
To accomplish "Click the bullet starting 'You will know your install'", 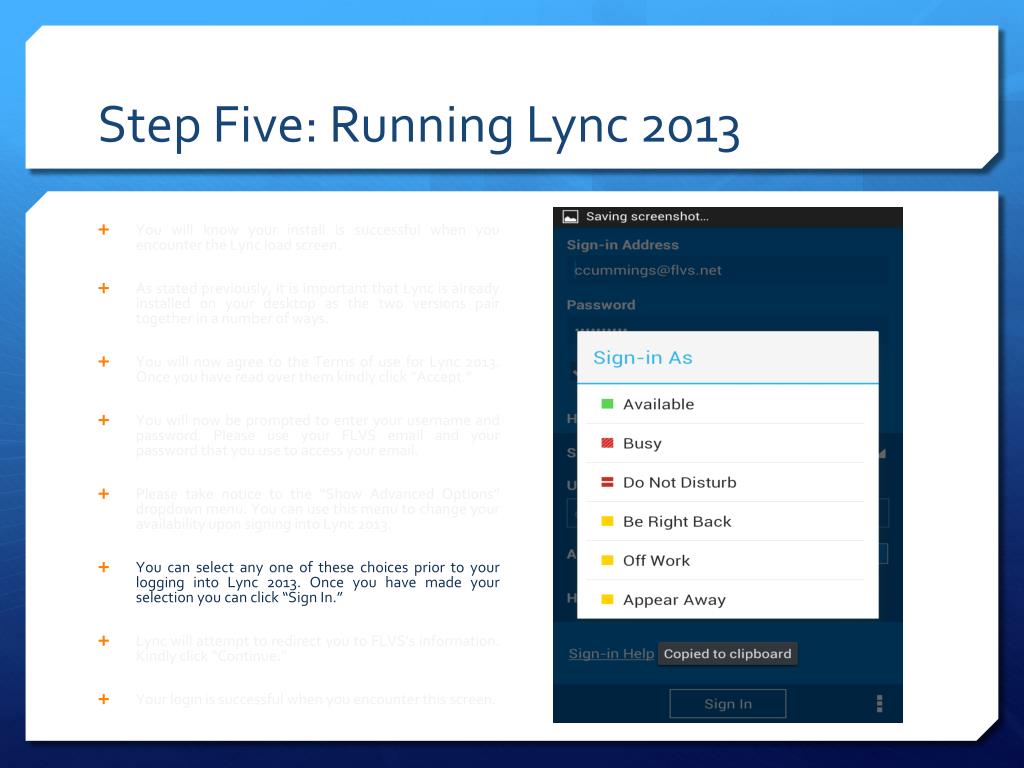I will tap(317, 237).
